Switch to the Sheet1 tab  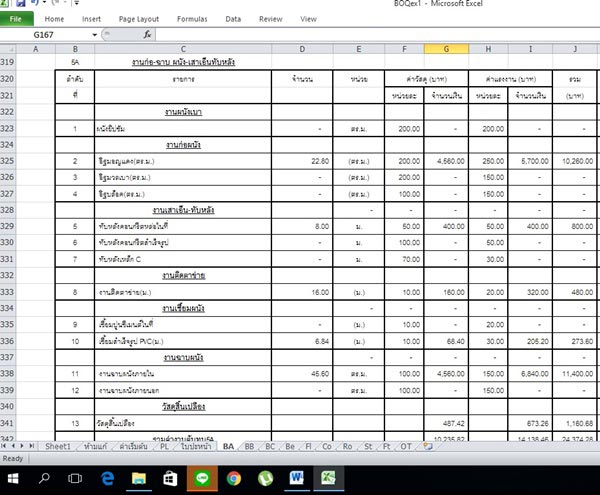[x=58, y=446]
